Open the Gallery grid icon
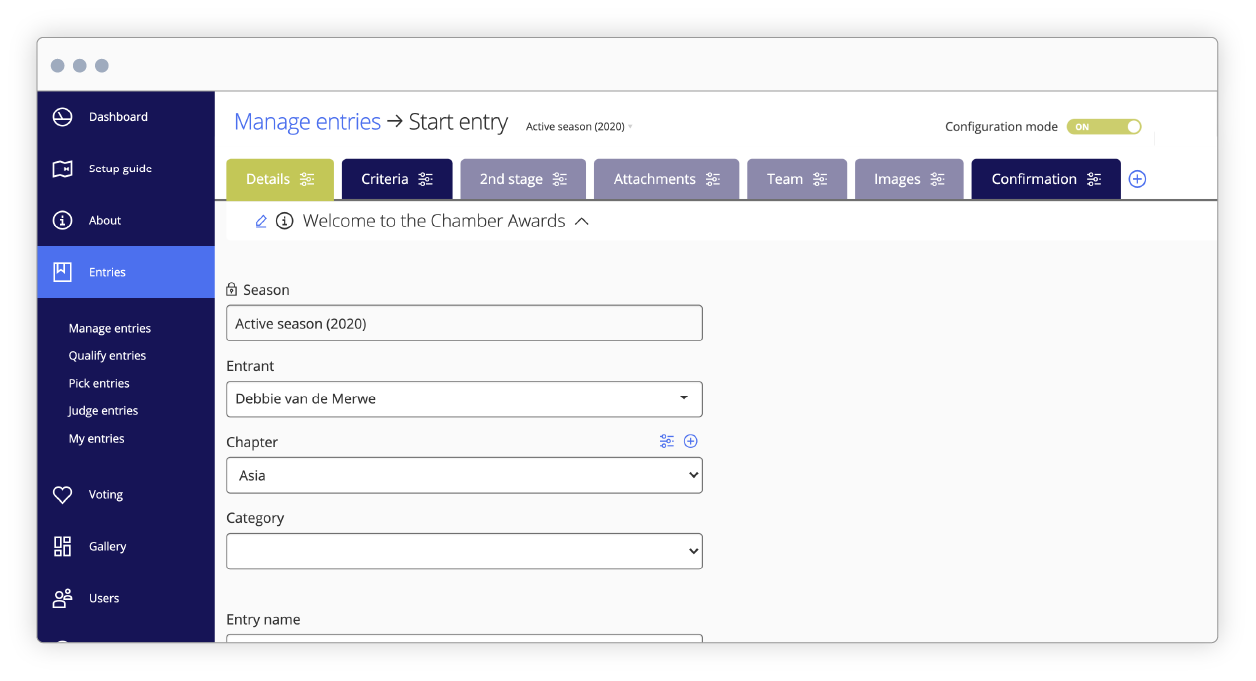The width and height of the screenshot is (1256, 681). (x=62, y=546)
